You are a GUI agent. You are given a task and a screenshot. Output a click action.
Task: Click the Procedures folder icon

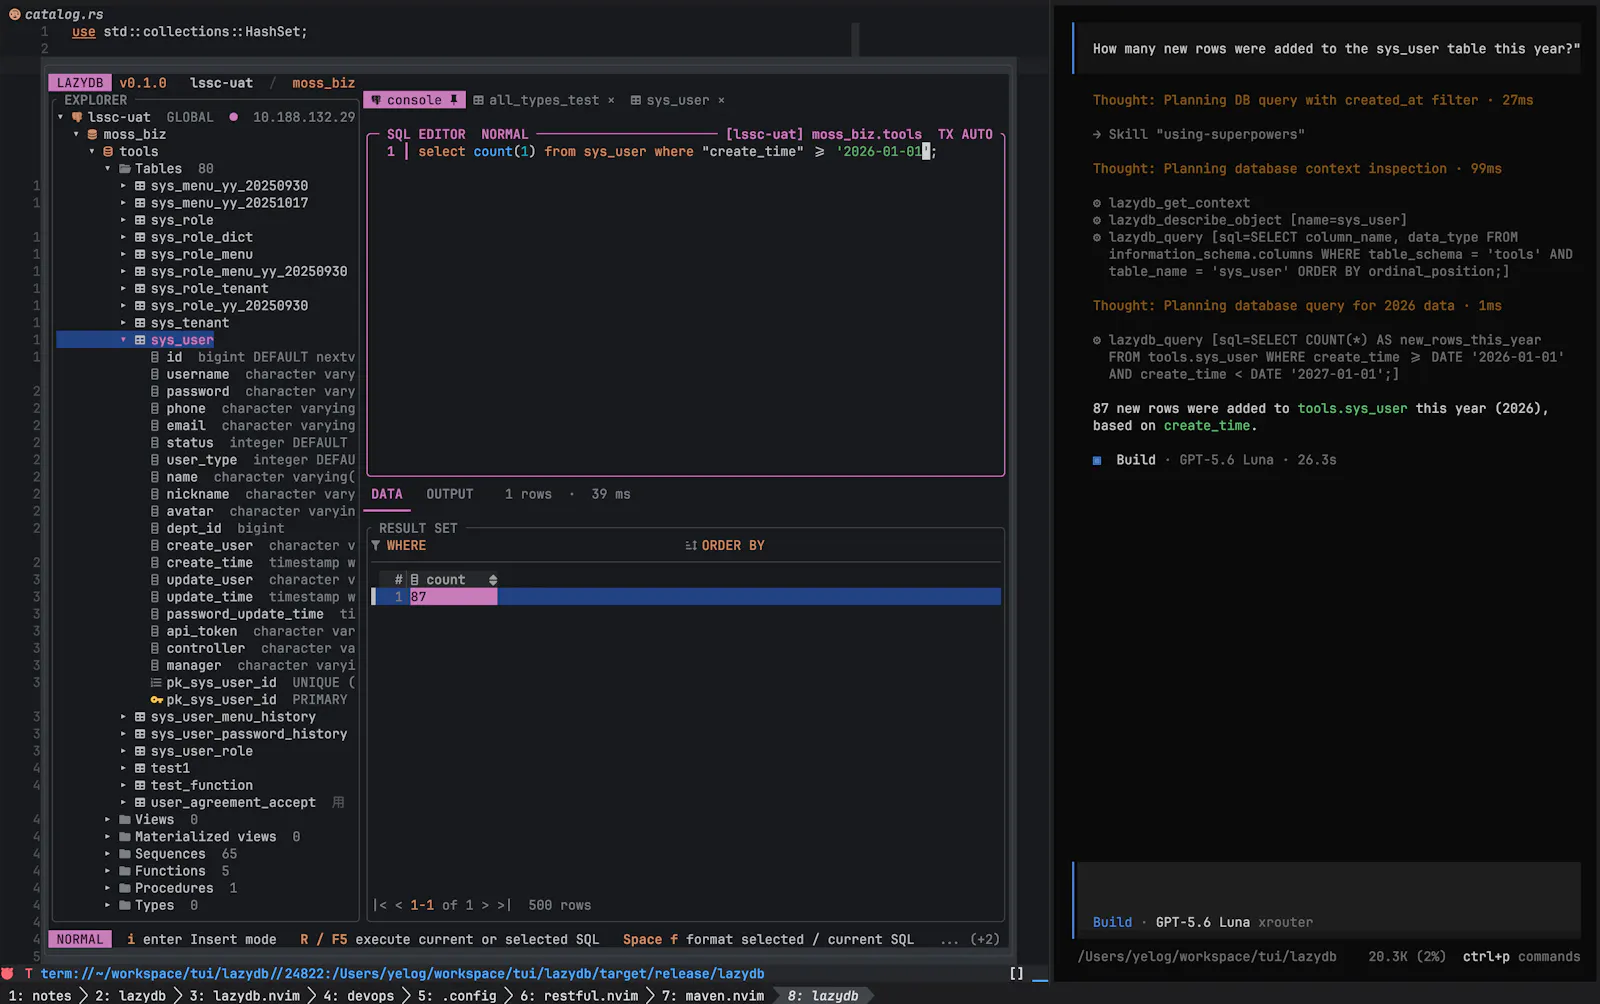[124, 888]
